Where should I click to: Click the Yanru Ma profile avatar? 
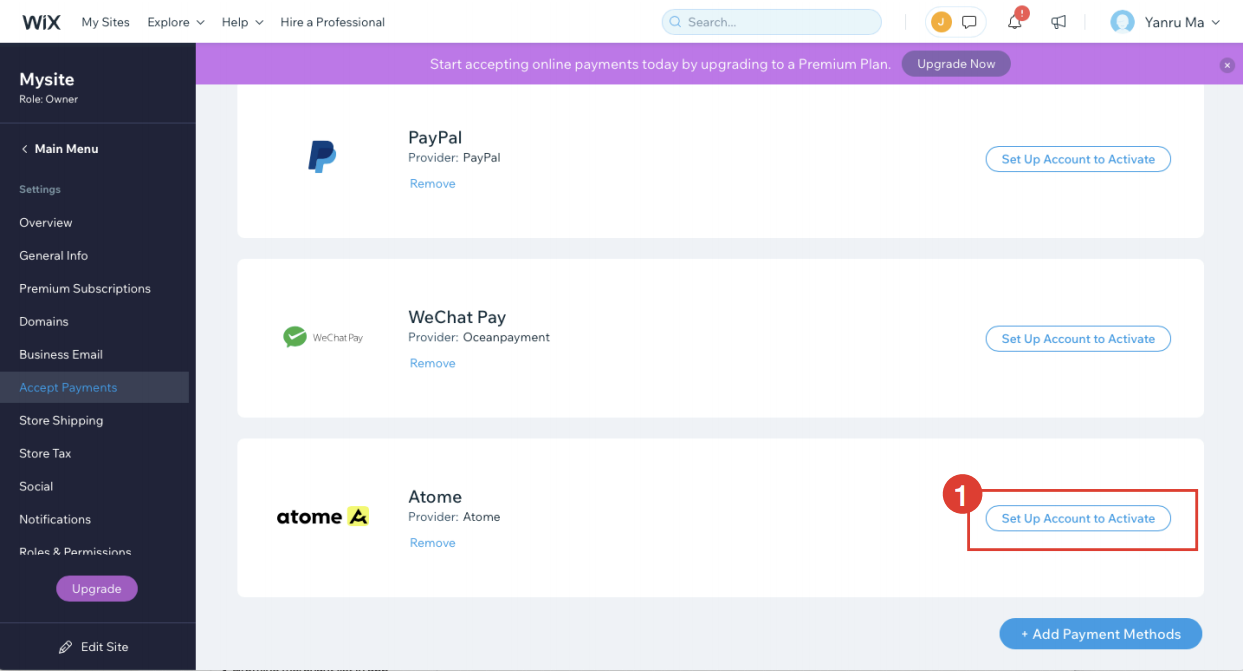pos(1122,21)
